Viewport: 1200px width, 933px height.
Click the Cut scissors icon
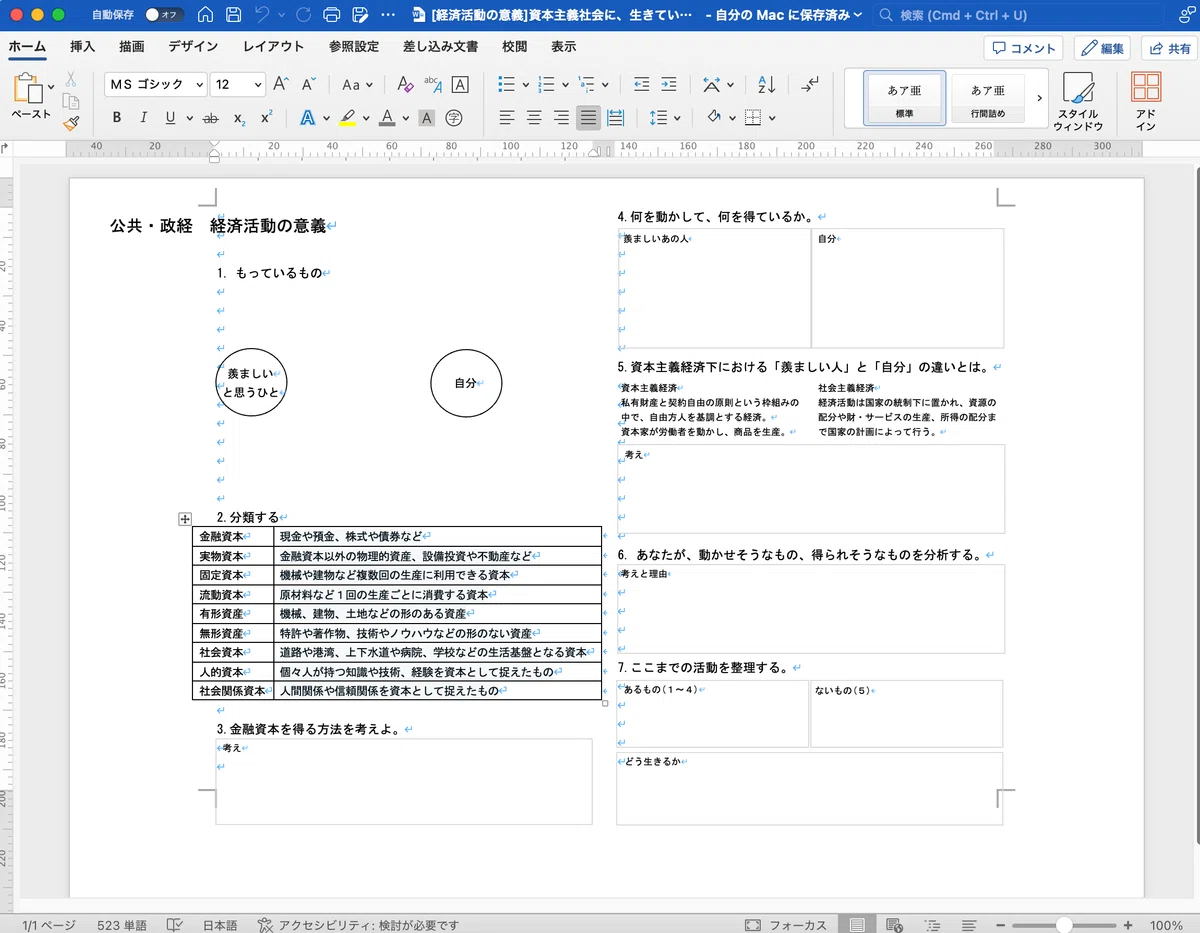click(x=71, y=80)
